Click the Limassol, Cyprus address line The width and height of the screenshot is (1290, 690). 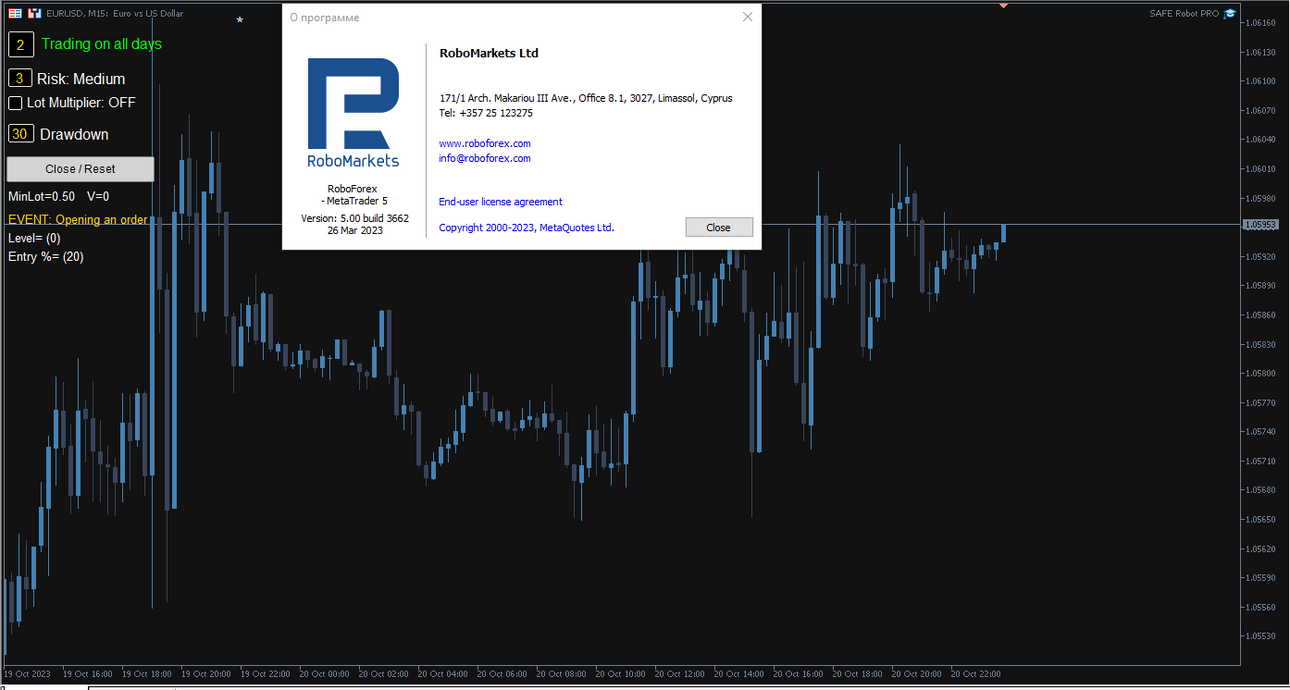586,98
